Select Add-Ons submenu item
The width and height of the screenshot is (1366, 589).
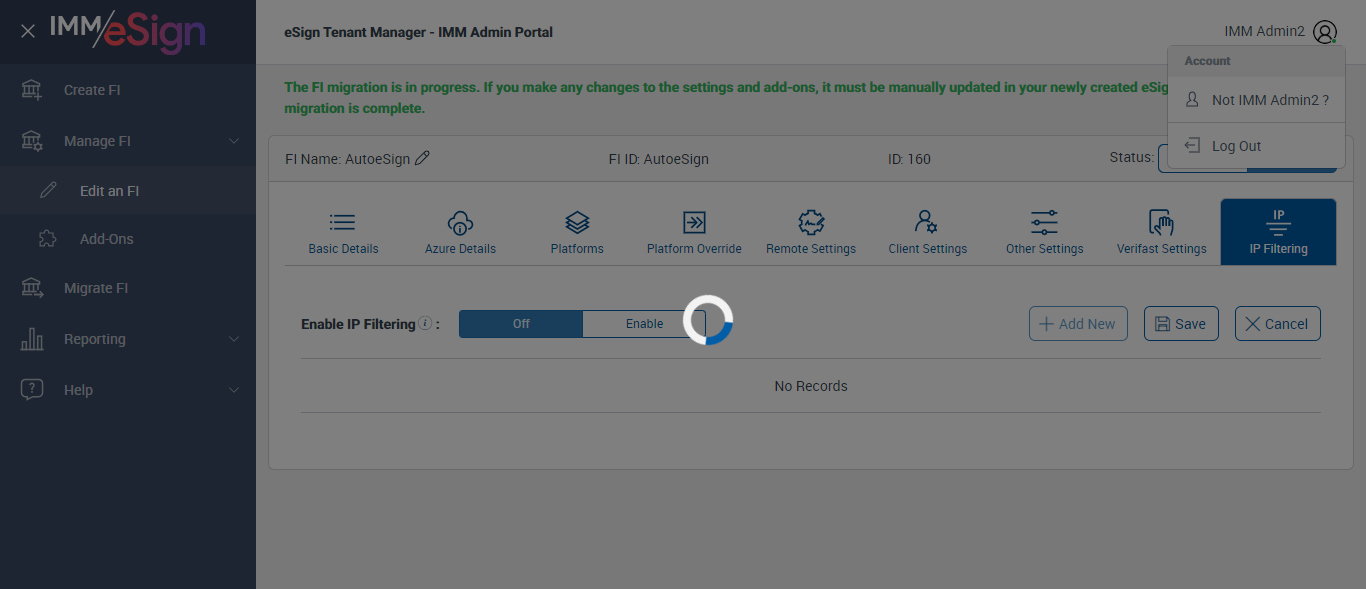(128, 239)
